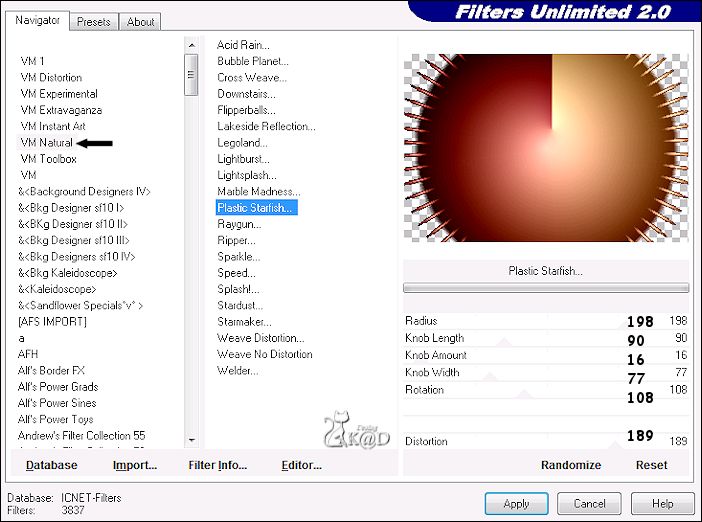Select Andrew's Filter Collection 55
Screen dimensions: 702x522
[x=81, y=436]
